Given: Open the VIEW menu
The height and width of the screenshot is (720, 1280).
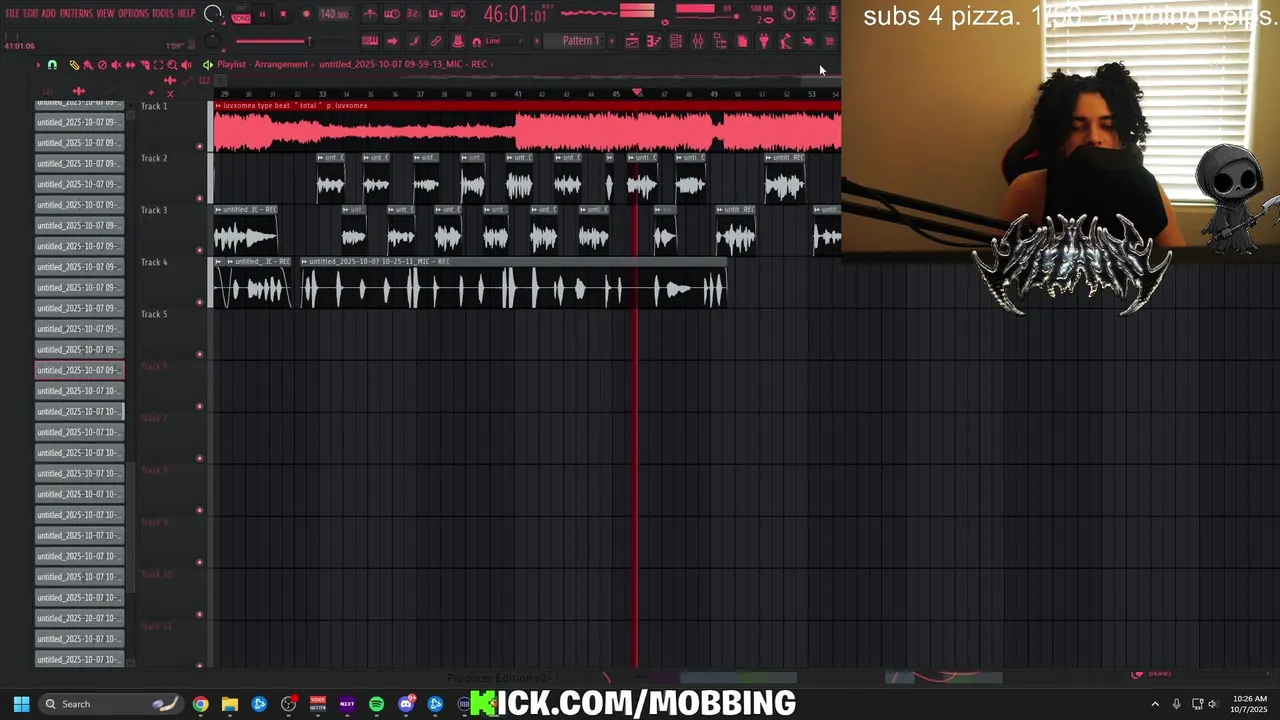Looking at the screenshot, I should pyautogui.click(x=105, y=14).
